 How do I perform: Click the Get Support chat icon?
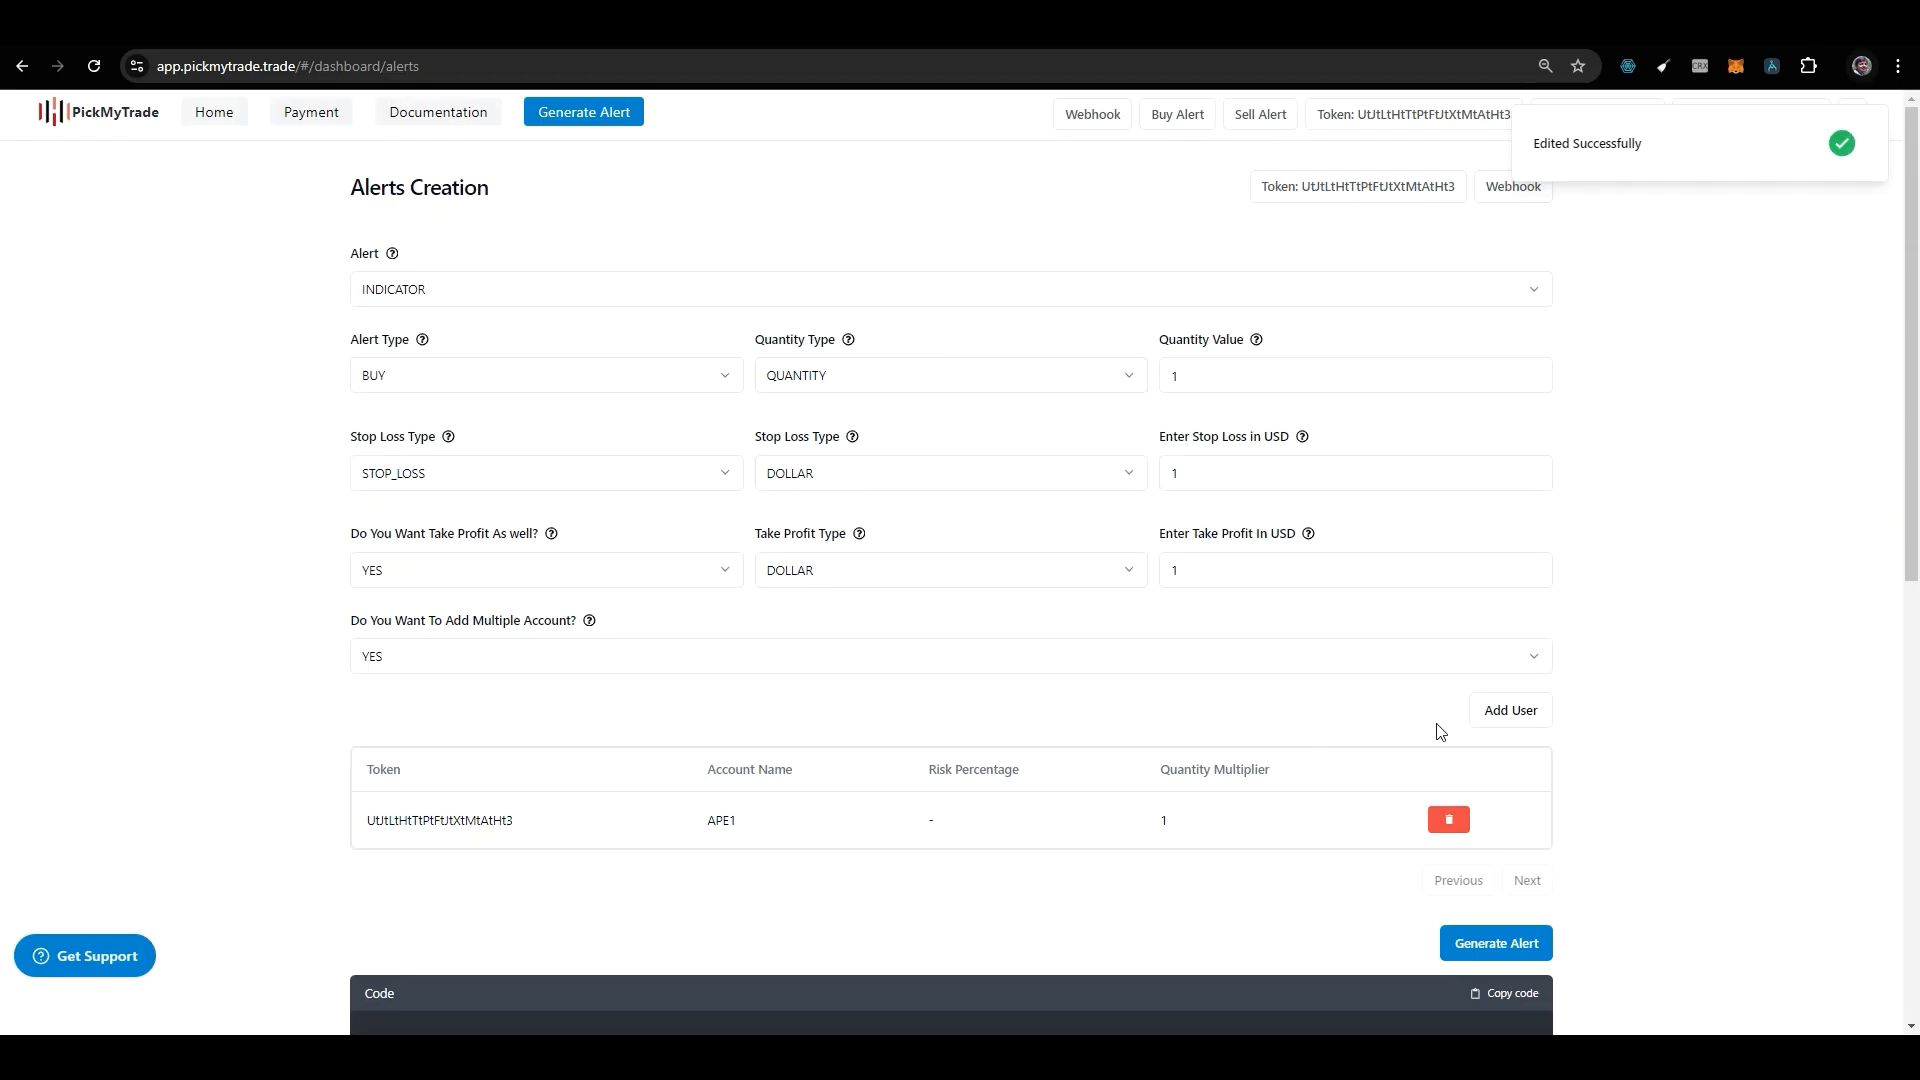click(x=40, y=956)
